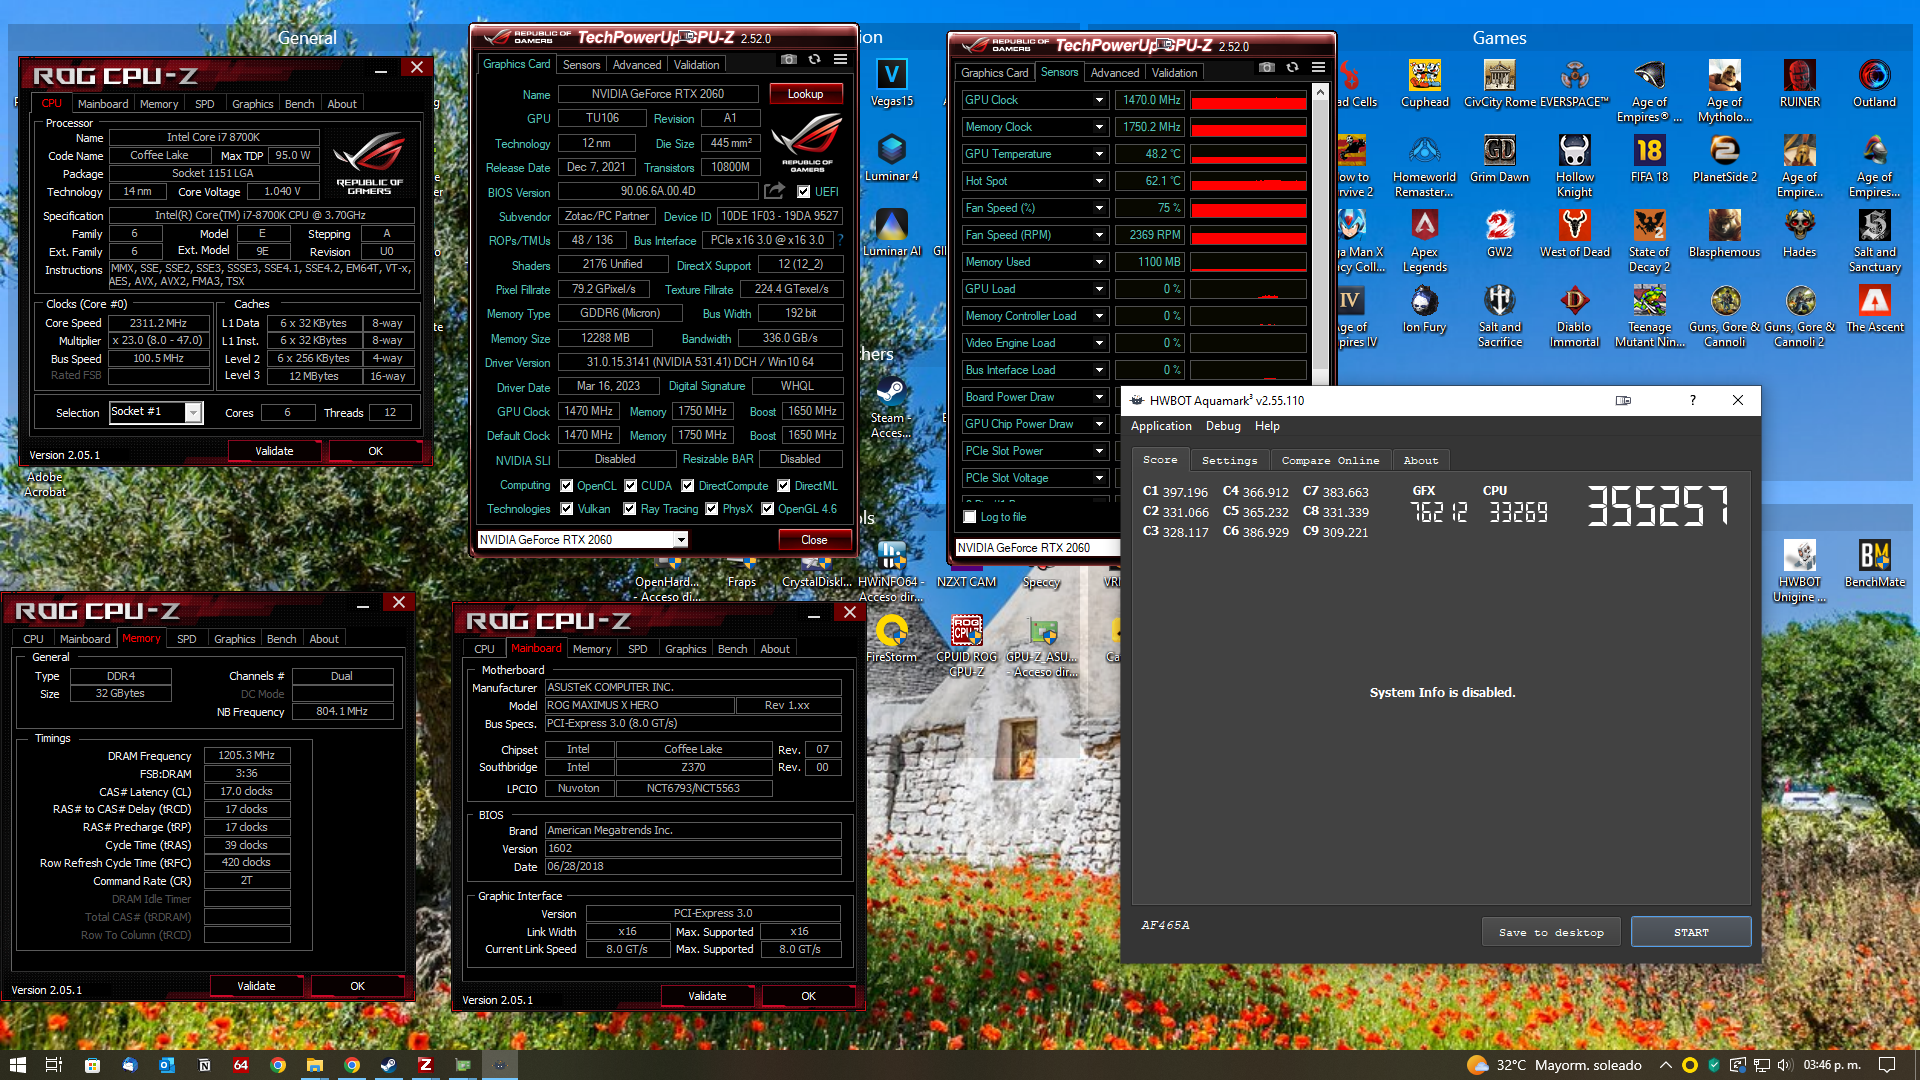Open the Settings tab in HWBOT Aquamark

(1229, 461)
